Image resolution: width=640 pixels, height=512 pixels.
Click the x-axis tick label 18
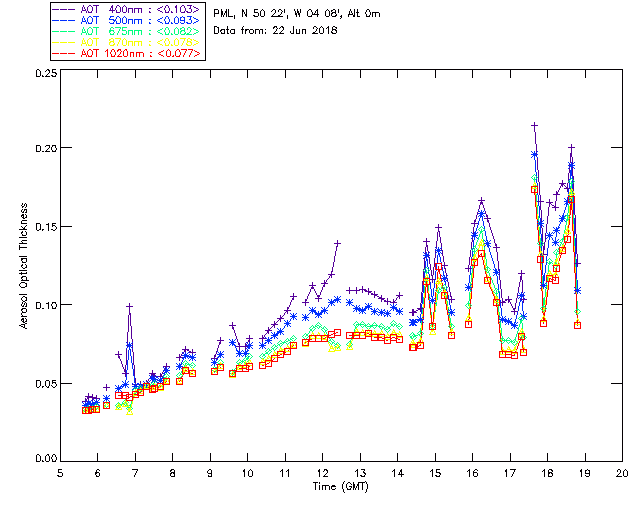[547, 473]
